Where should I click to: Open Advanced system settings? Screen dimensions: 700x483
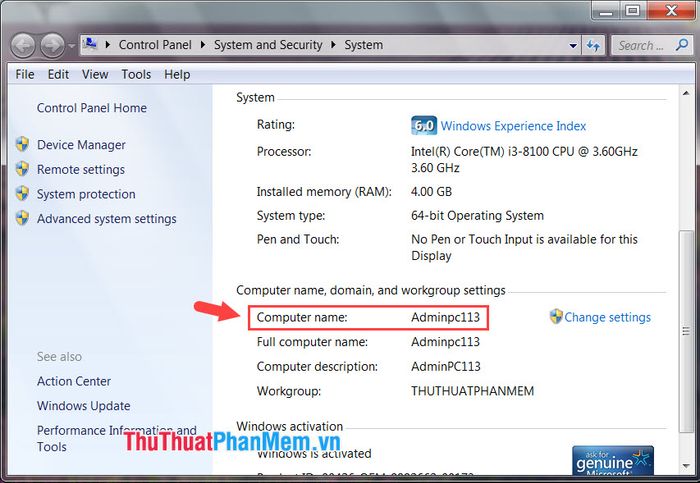pos(107,219)
